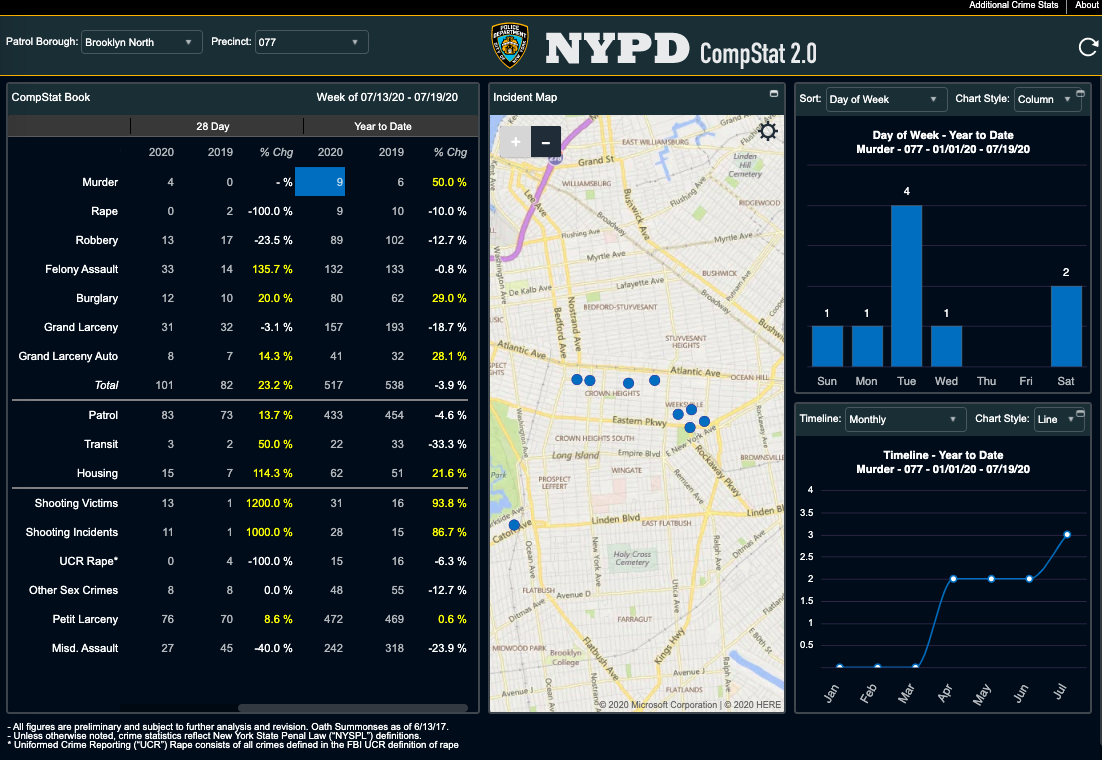Click the 28 Day column group header

coord(212,127)
